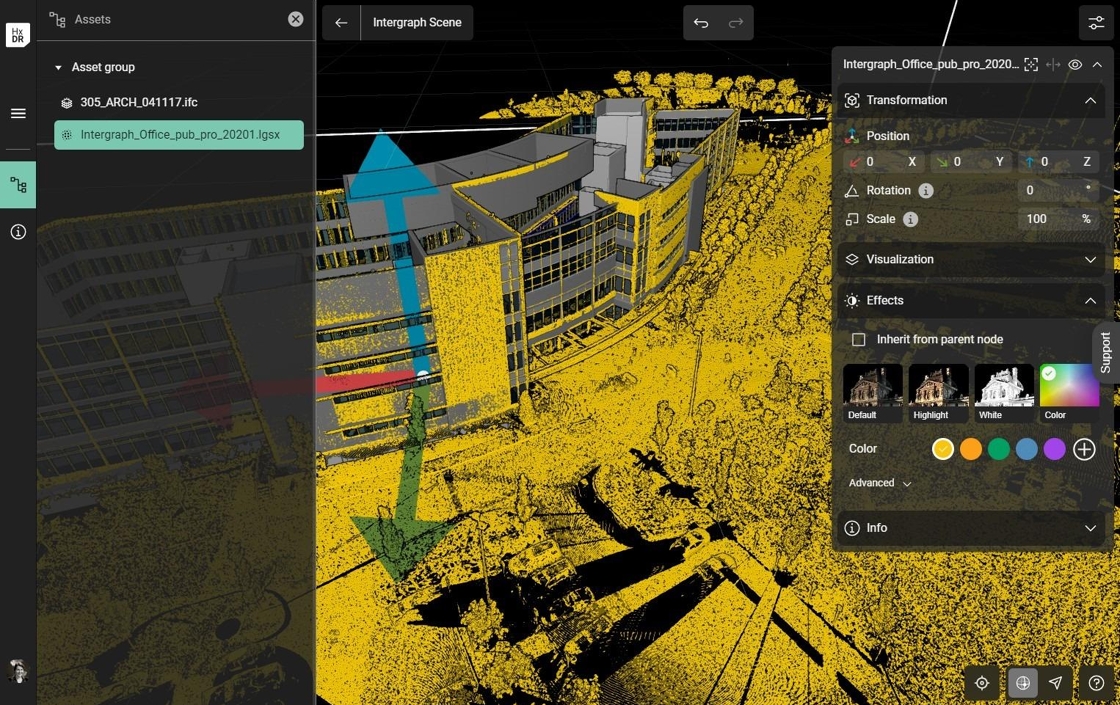Screen dimensions: 1120x705
Task: Add a custom color with plus button
Action: pos(1084,449)
